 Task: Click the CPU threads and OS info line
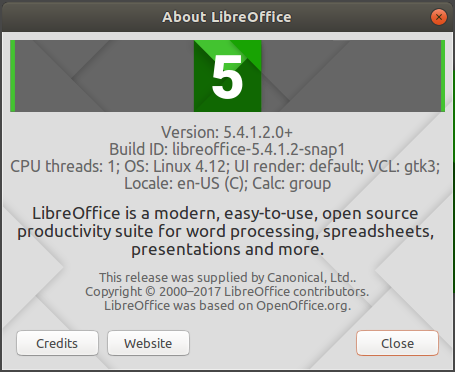pos(225,166)
